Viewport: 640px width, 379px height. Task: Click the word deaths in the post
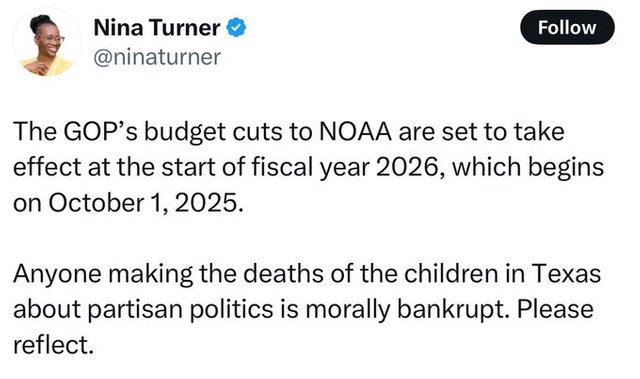[x=285, y=273]
